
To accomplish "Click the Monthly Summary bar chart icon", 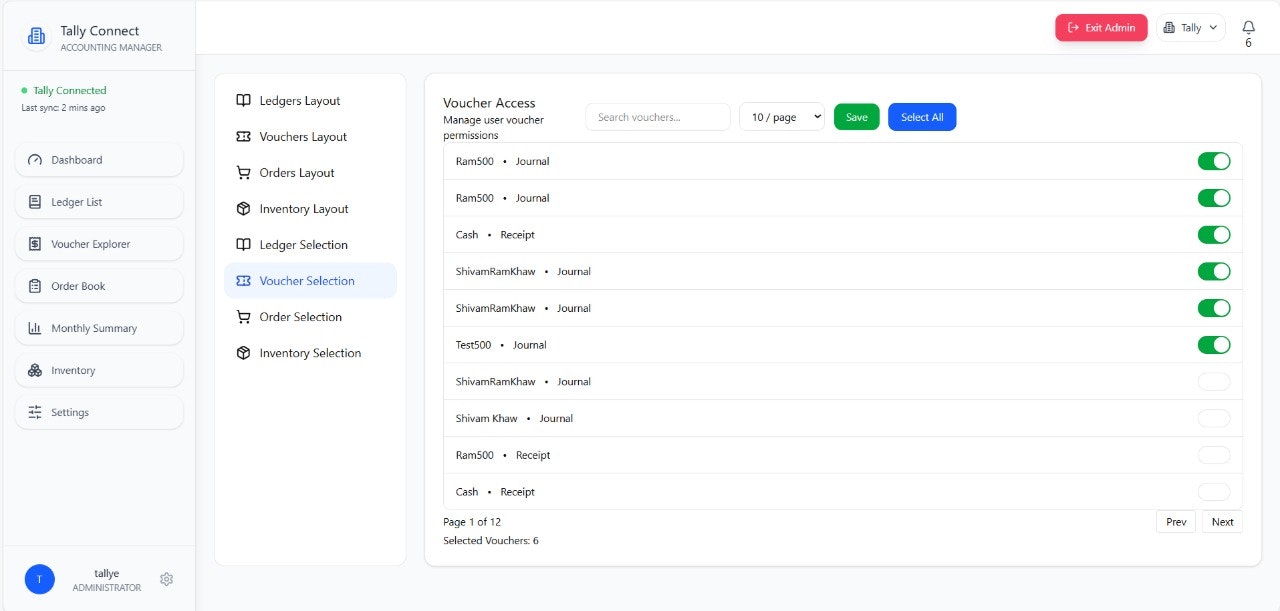I will (35, 328).
